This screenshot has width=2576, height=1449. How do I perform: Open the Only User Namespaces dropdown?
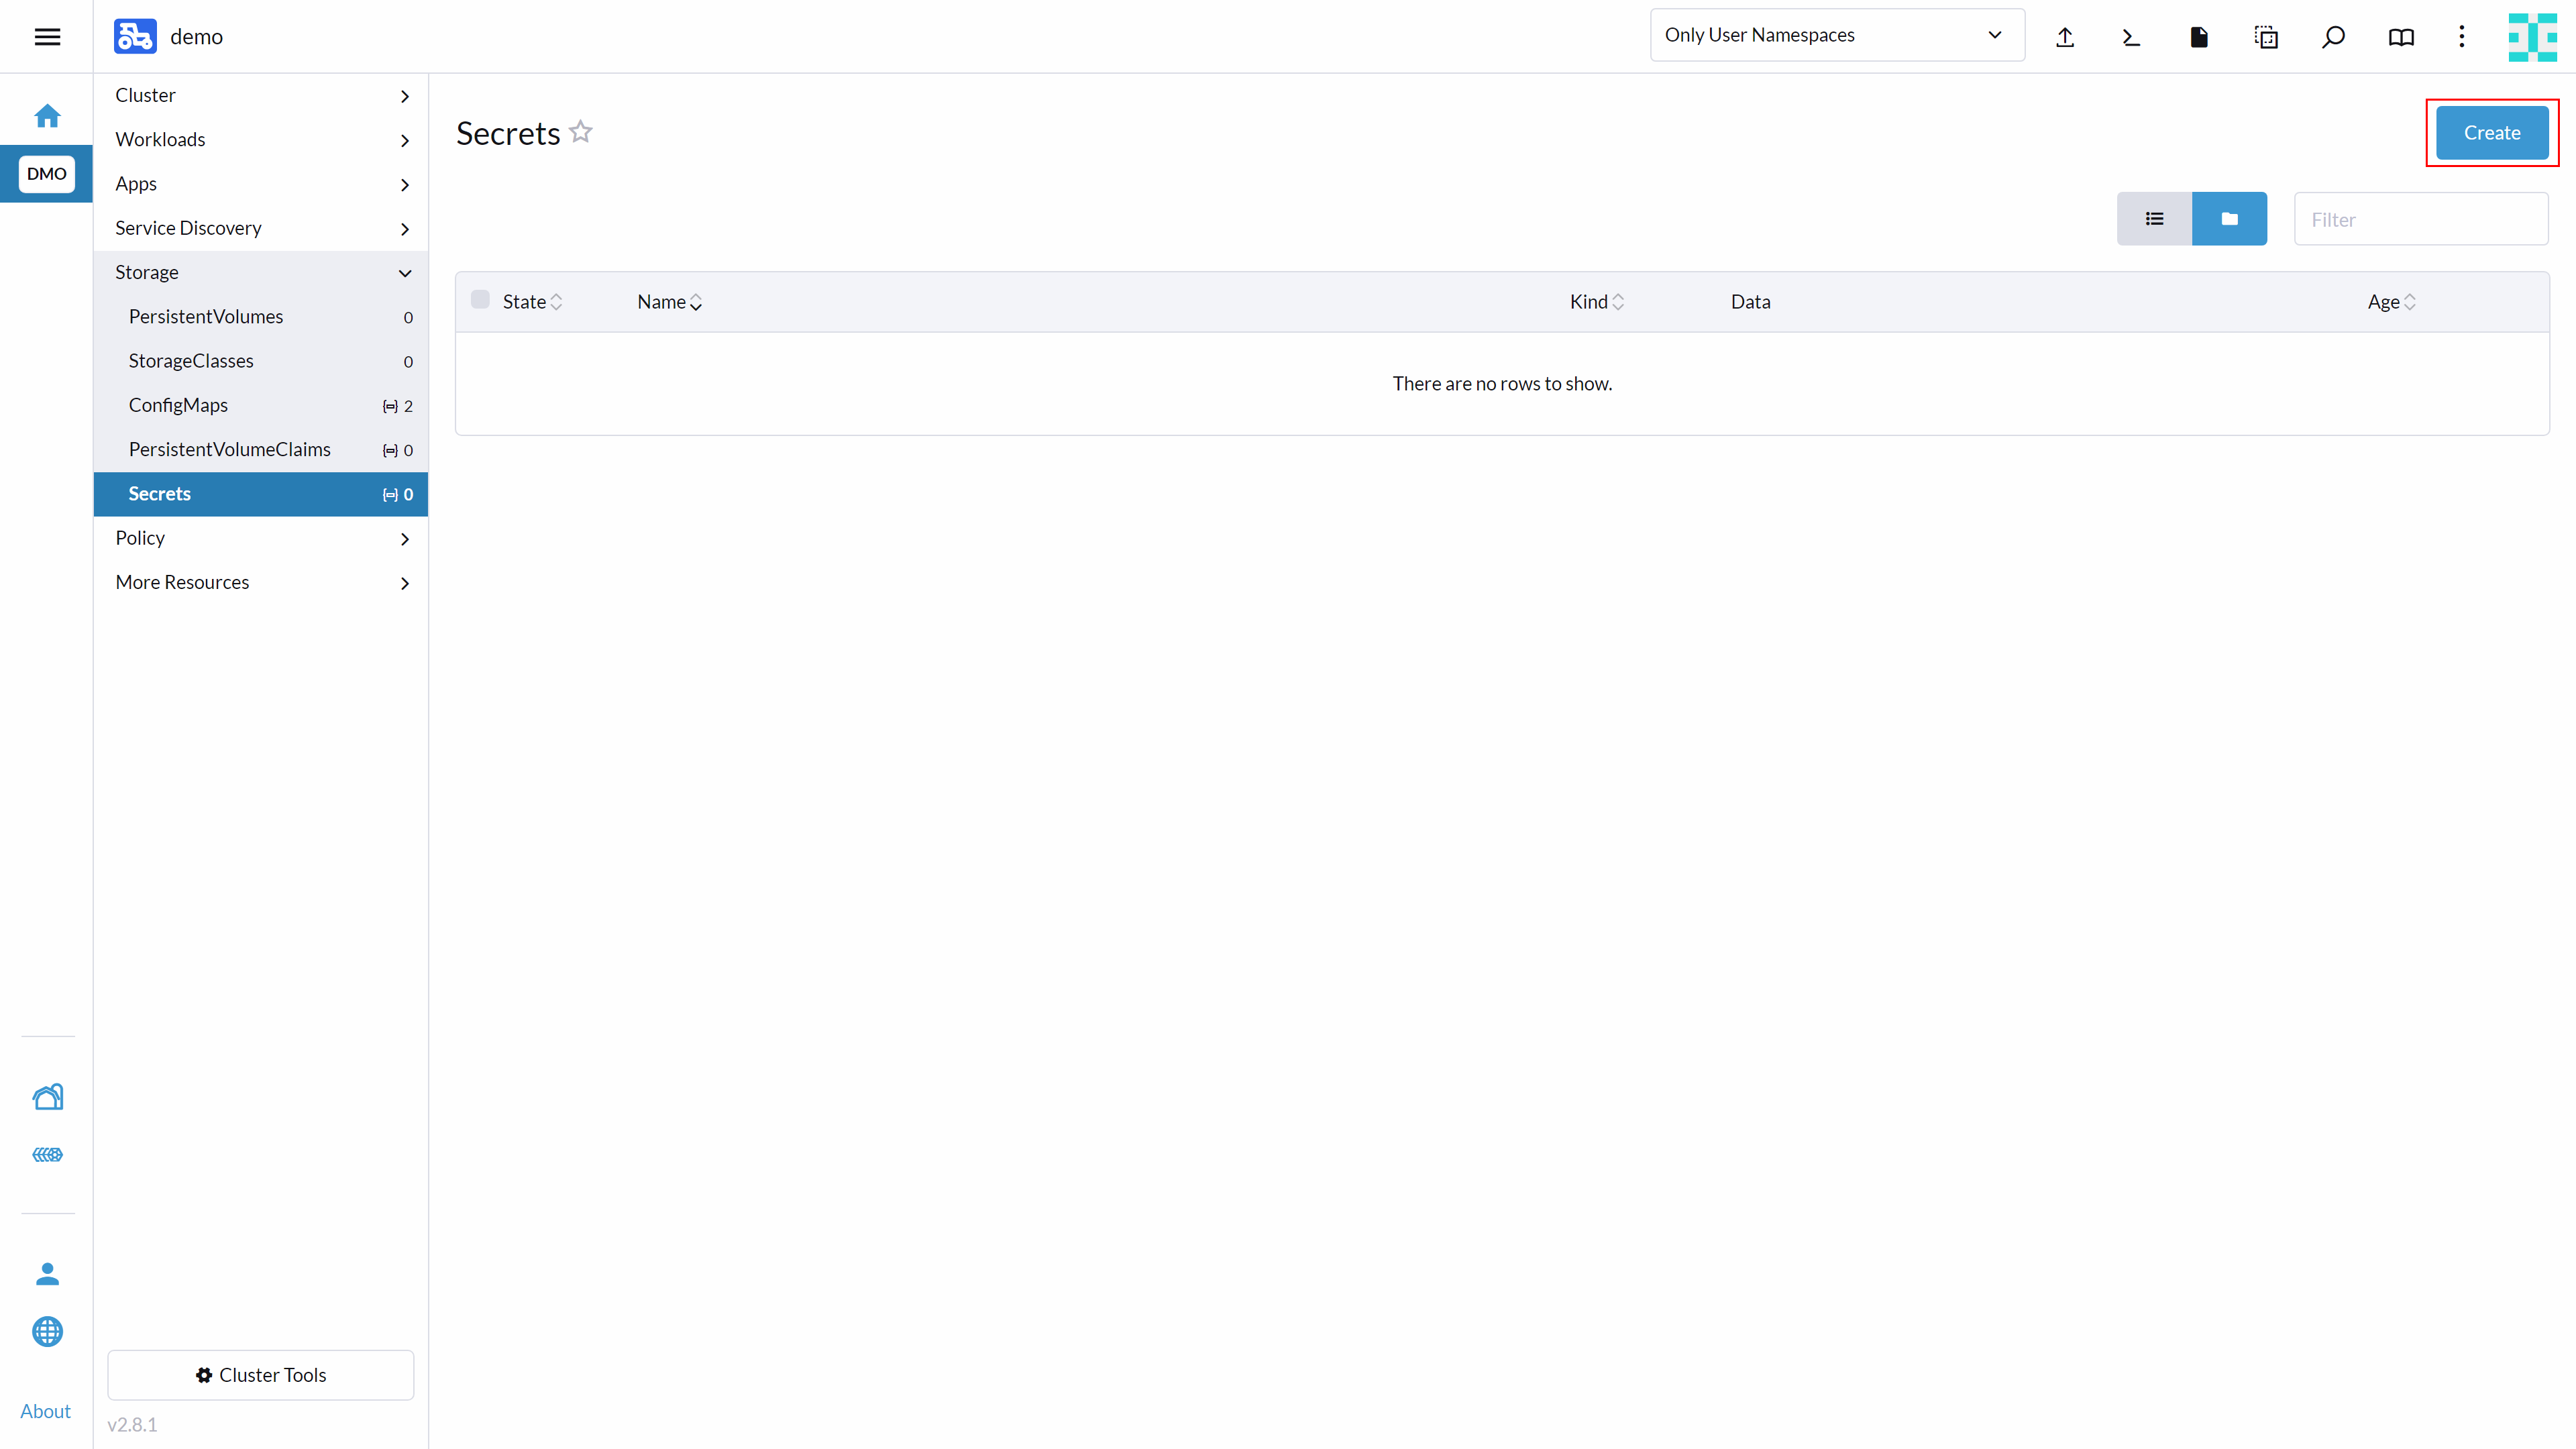(1837, 35)
